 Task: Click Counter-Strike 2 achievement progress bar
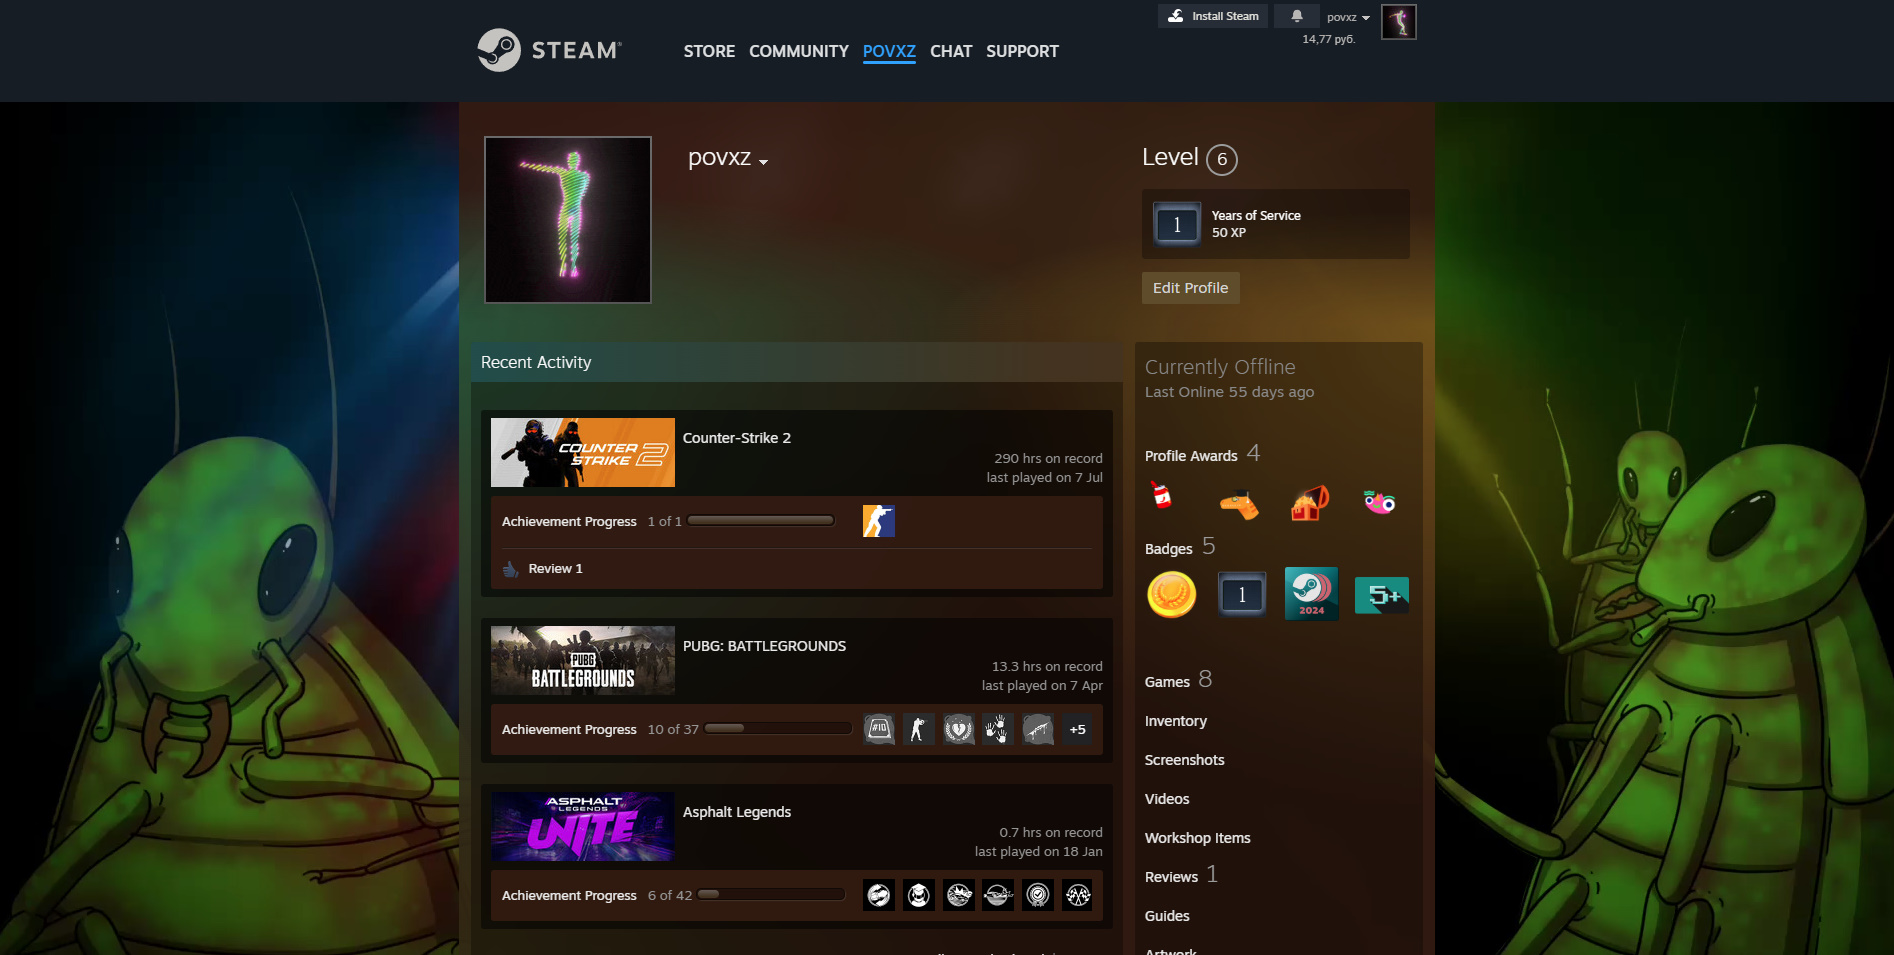(761, 521)
